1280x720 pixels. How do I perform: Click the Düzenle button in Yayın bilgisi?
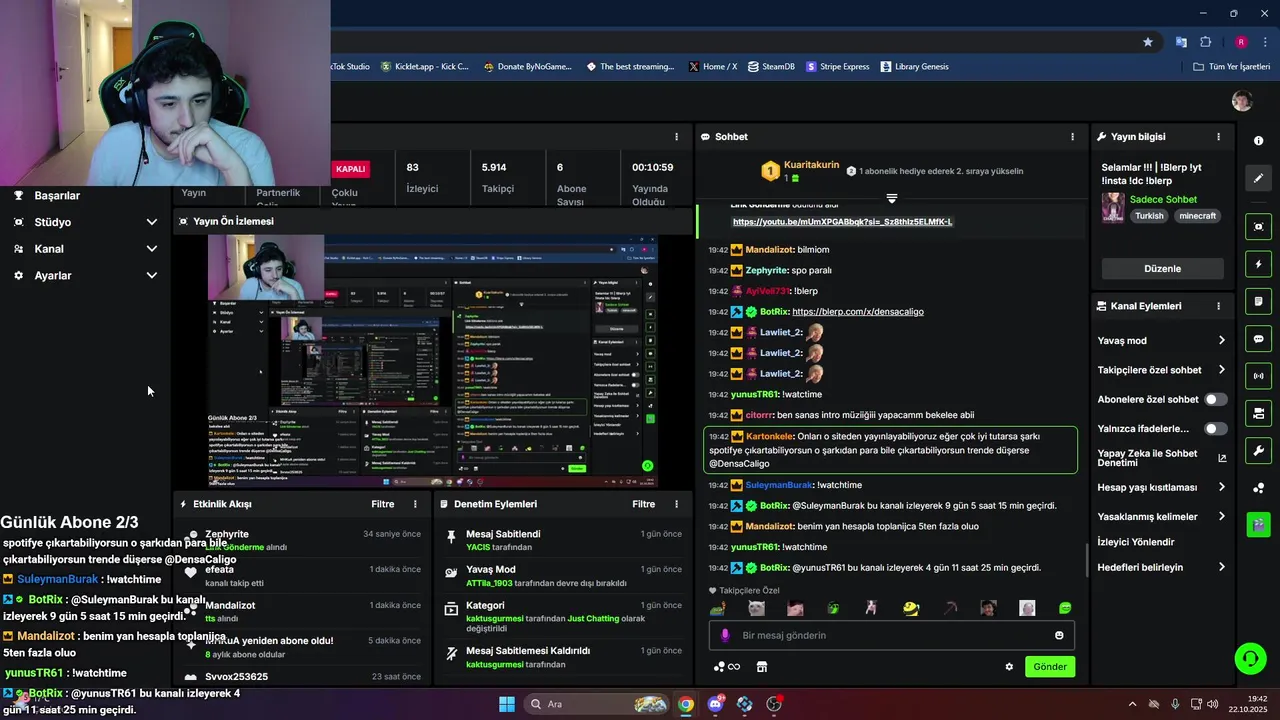pyautogui.click(x=1162, y=269)
